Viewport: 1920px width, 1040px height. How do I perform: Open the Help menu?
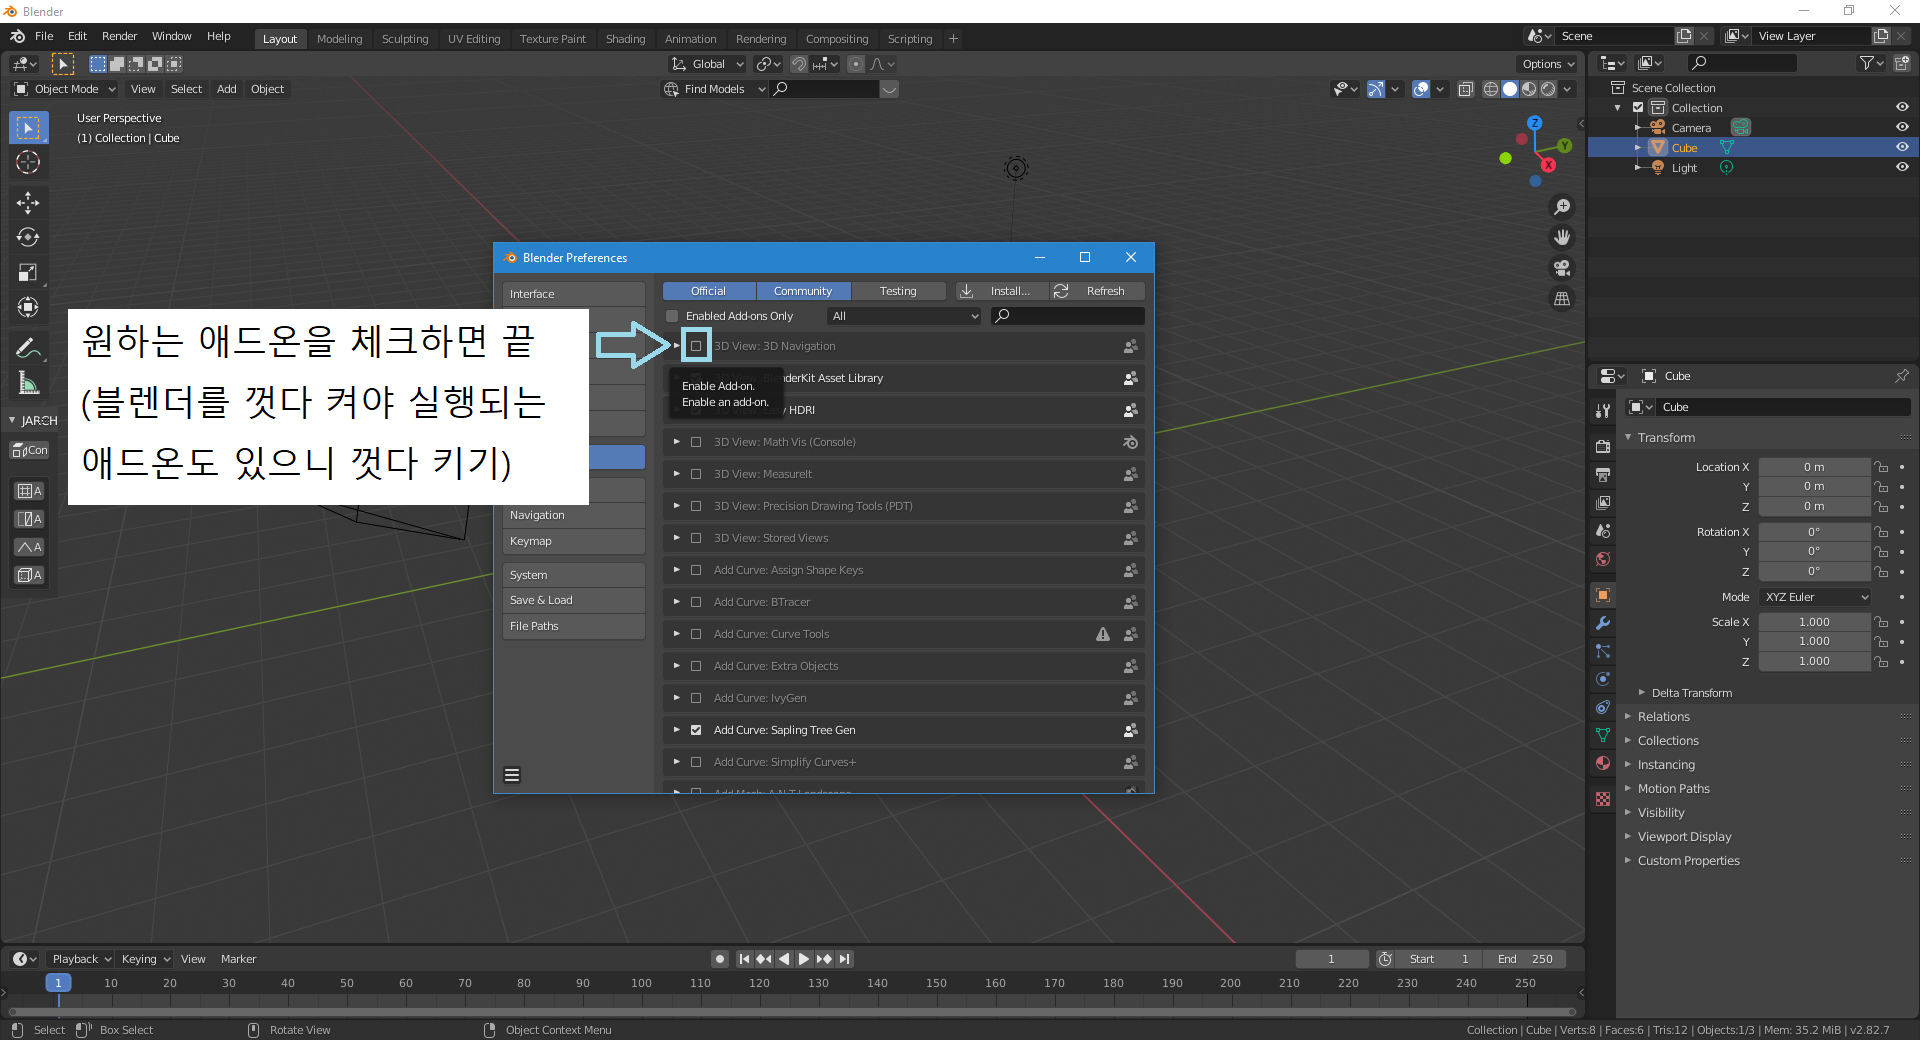point(218,36)
